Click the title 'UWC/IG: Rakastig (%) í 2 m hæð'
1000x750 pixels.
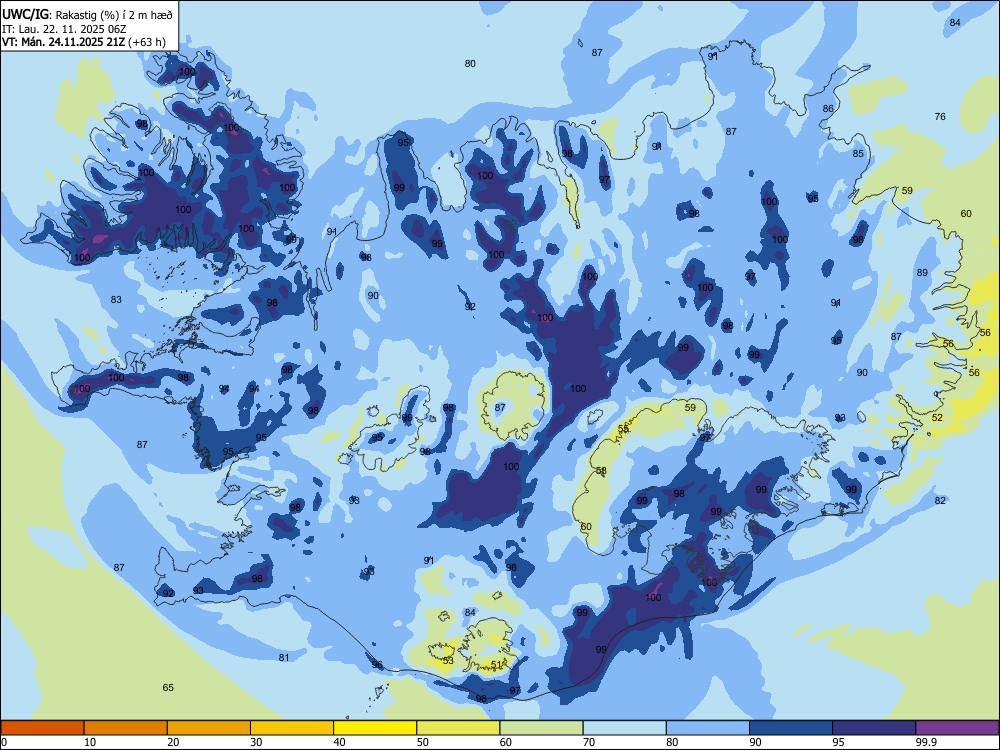[x=87, y=15]
